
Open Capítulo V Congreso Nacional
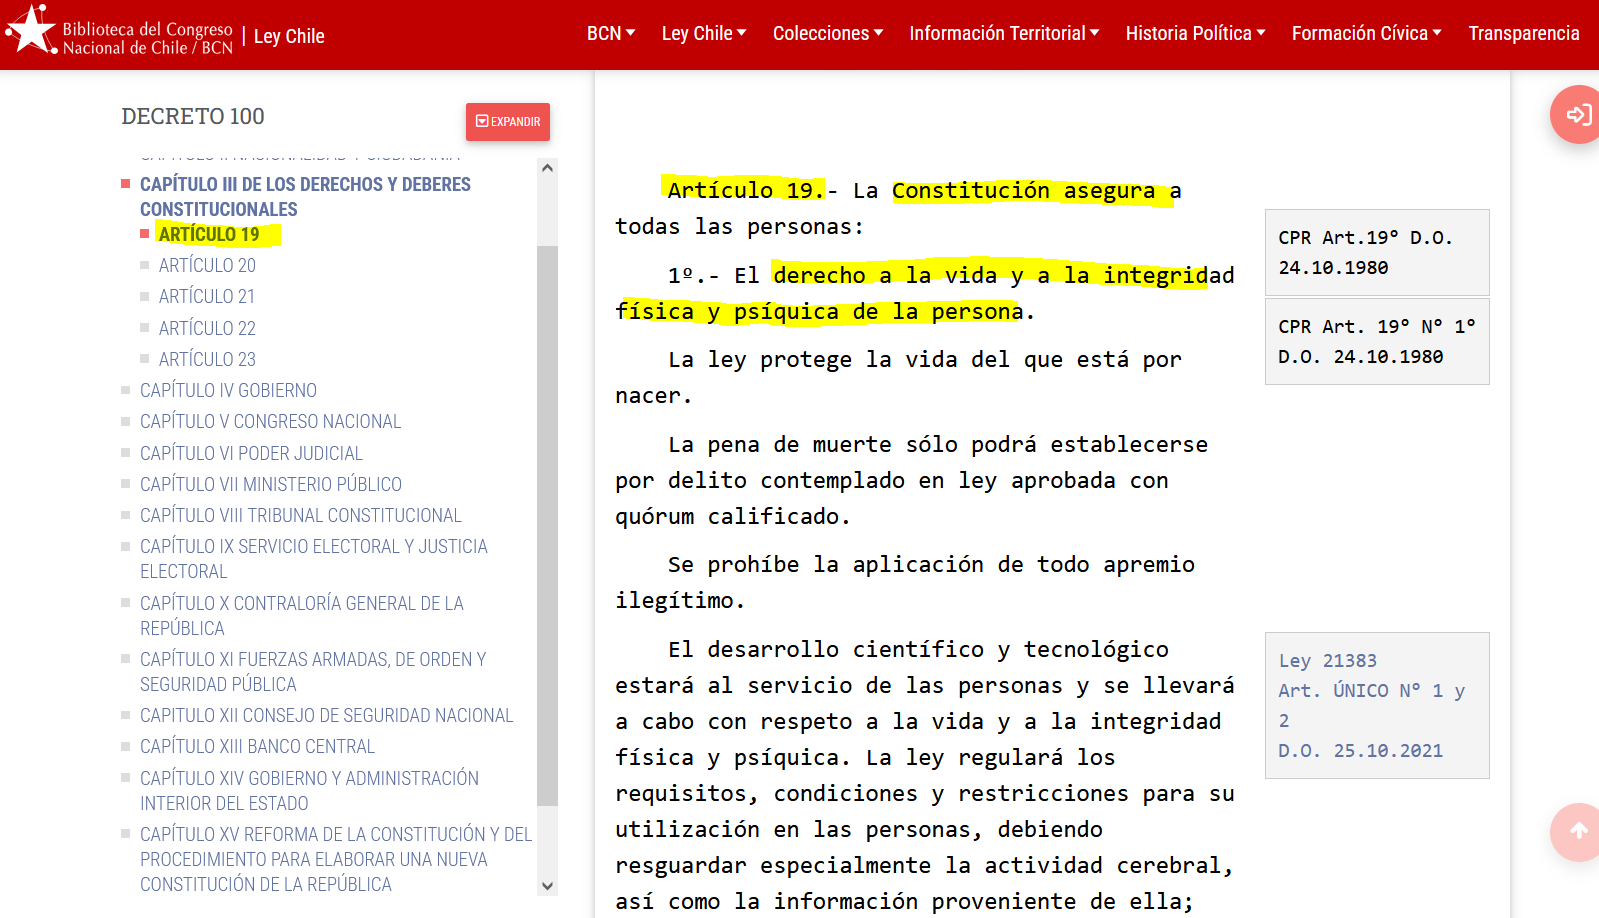pyautogui.click(x=270, y=421)
